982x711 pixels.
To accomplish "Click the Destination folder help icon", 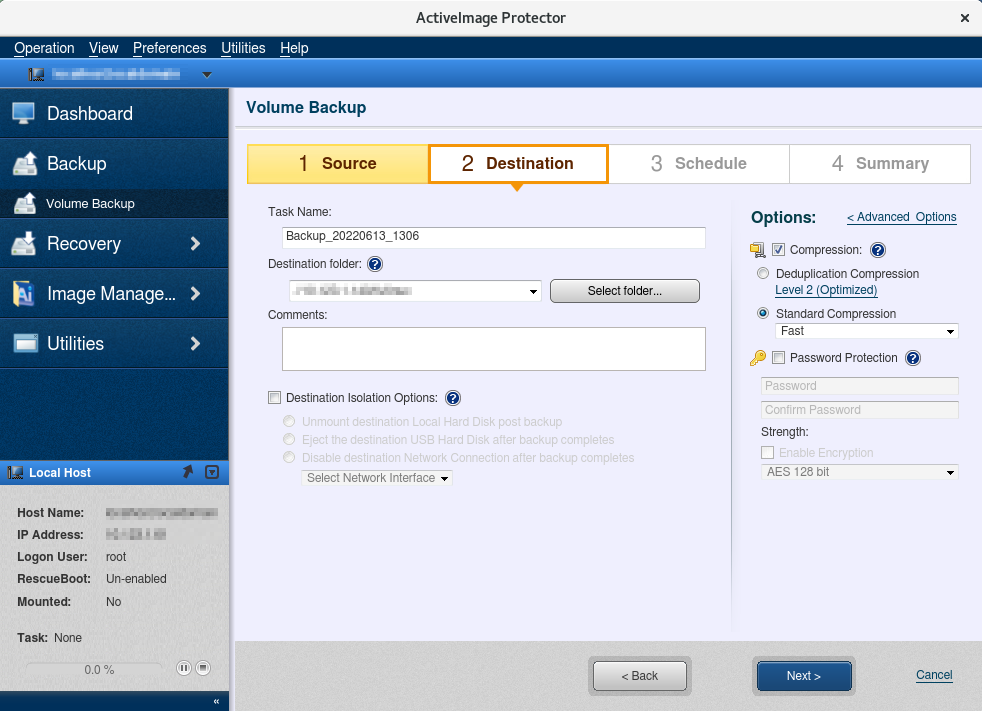I will point(375,265).
